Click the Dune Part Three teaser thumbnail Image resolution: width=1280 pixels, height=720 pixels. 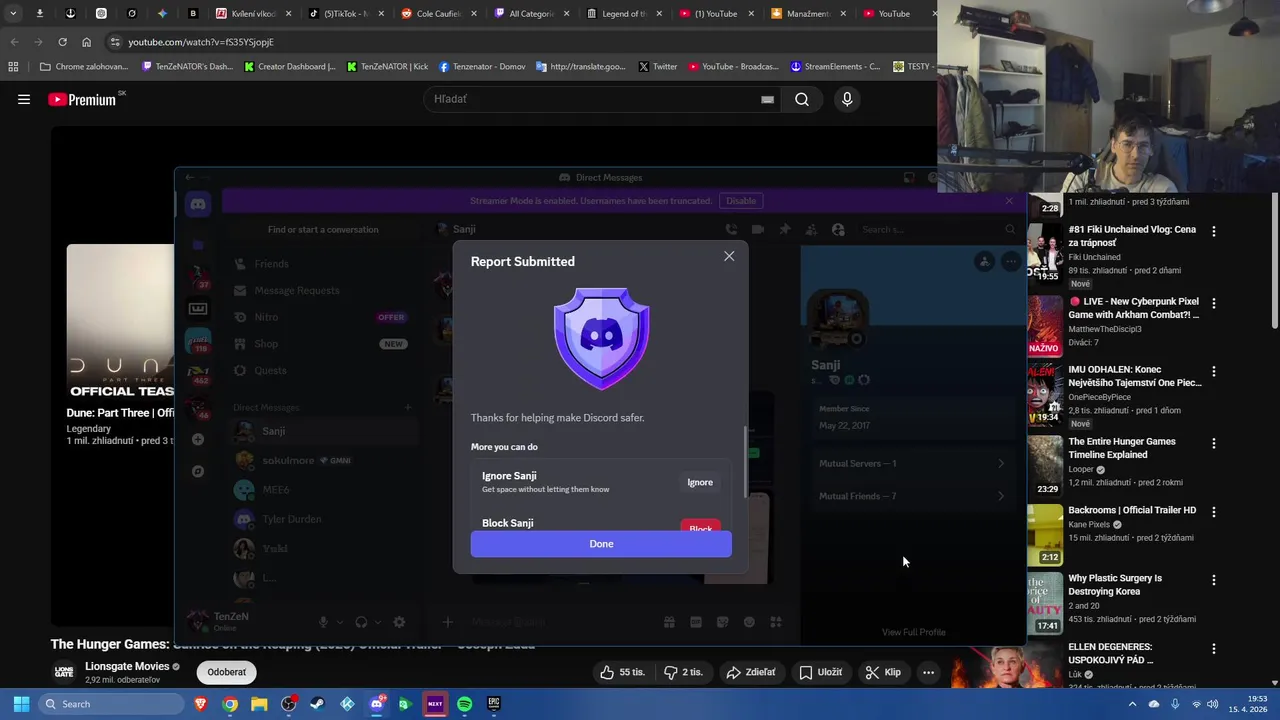point(120,322)
